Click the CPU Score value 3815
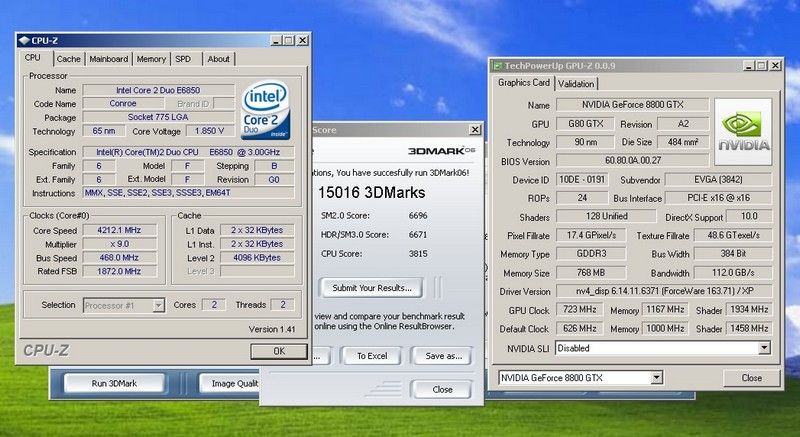This screenshot has width=800, height=437. 418,253
